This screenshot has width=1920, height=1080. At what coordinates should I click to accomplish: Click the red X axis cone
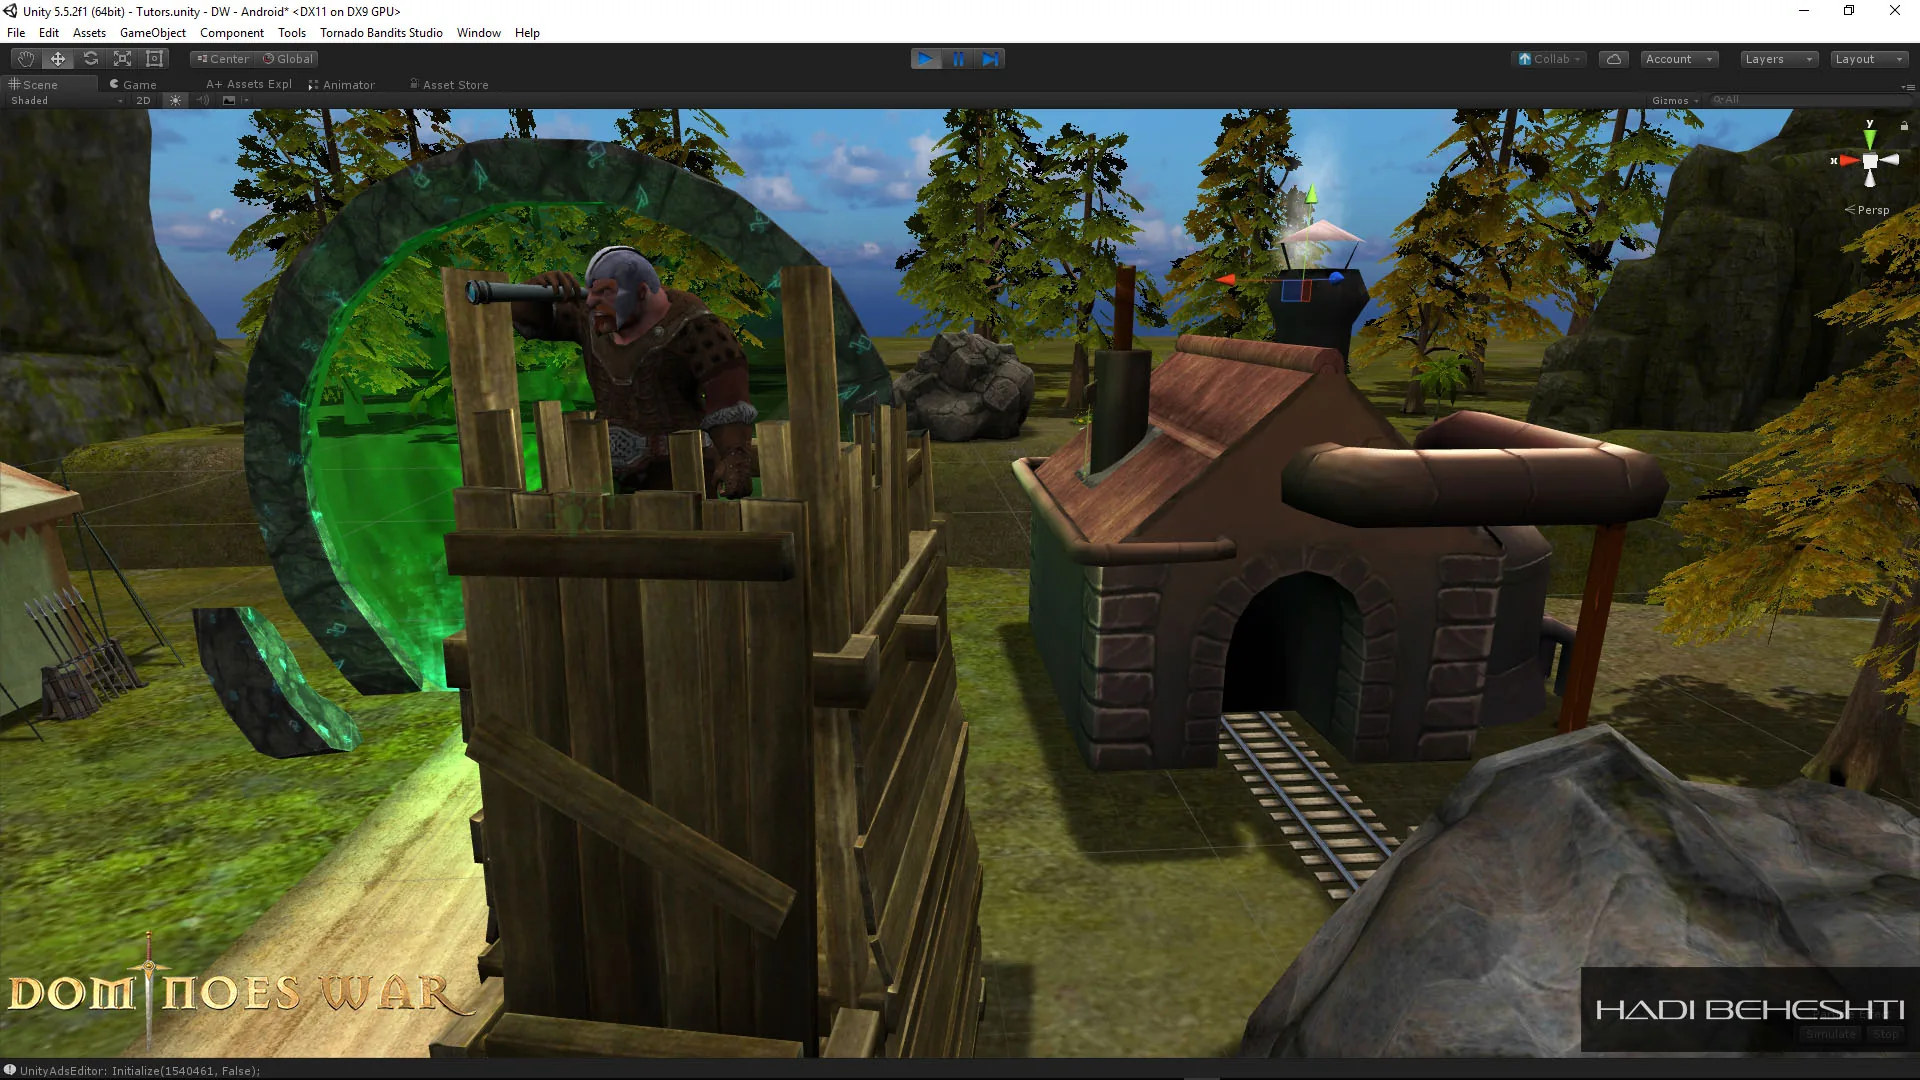(x=1848, y=160)
